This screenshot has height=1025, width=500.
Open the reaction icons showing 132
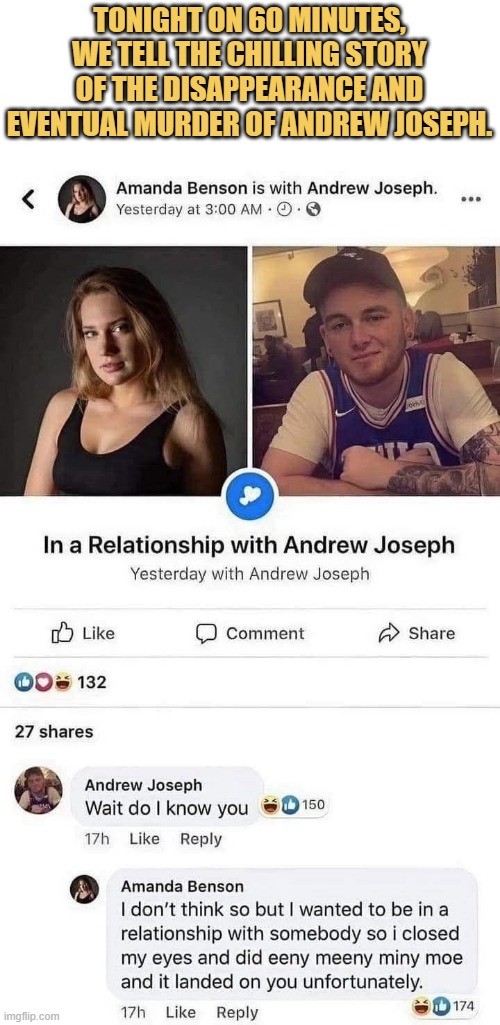[60, 682]
